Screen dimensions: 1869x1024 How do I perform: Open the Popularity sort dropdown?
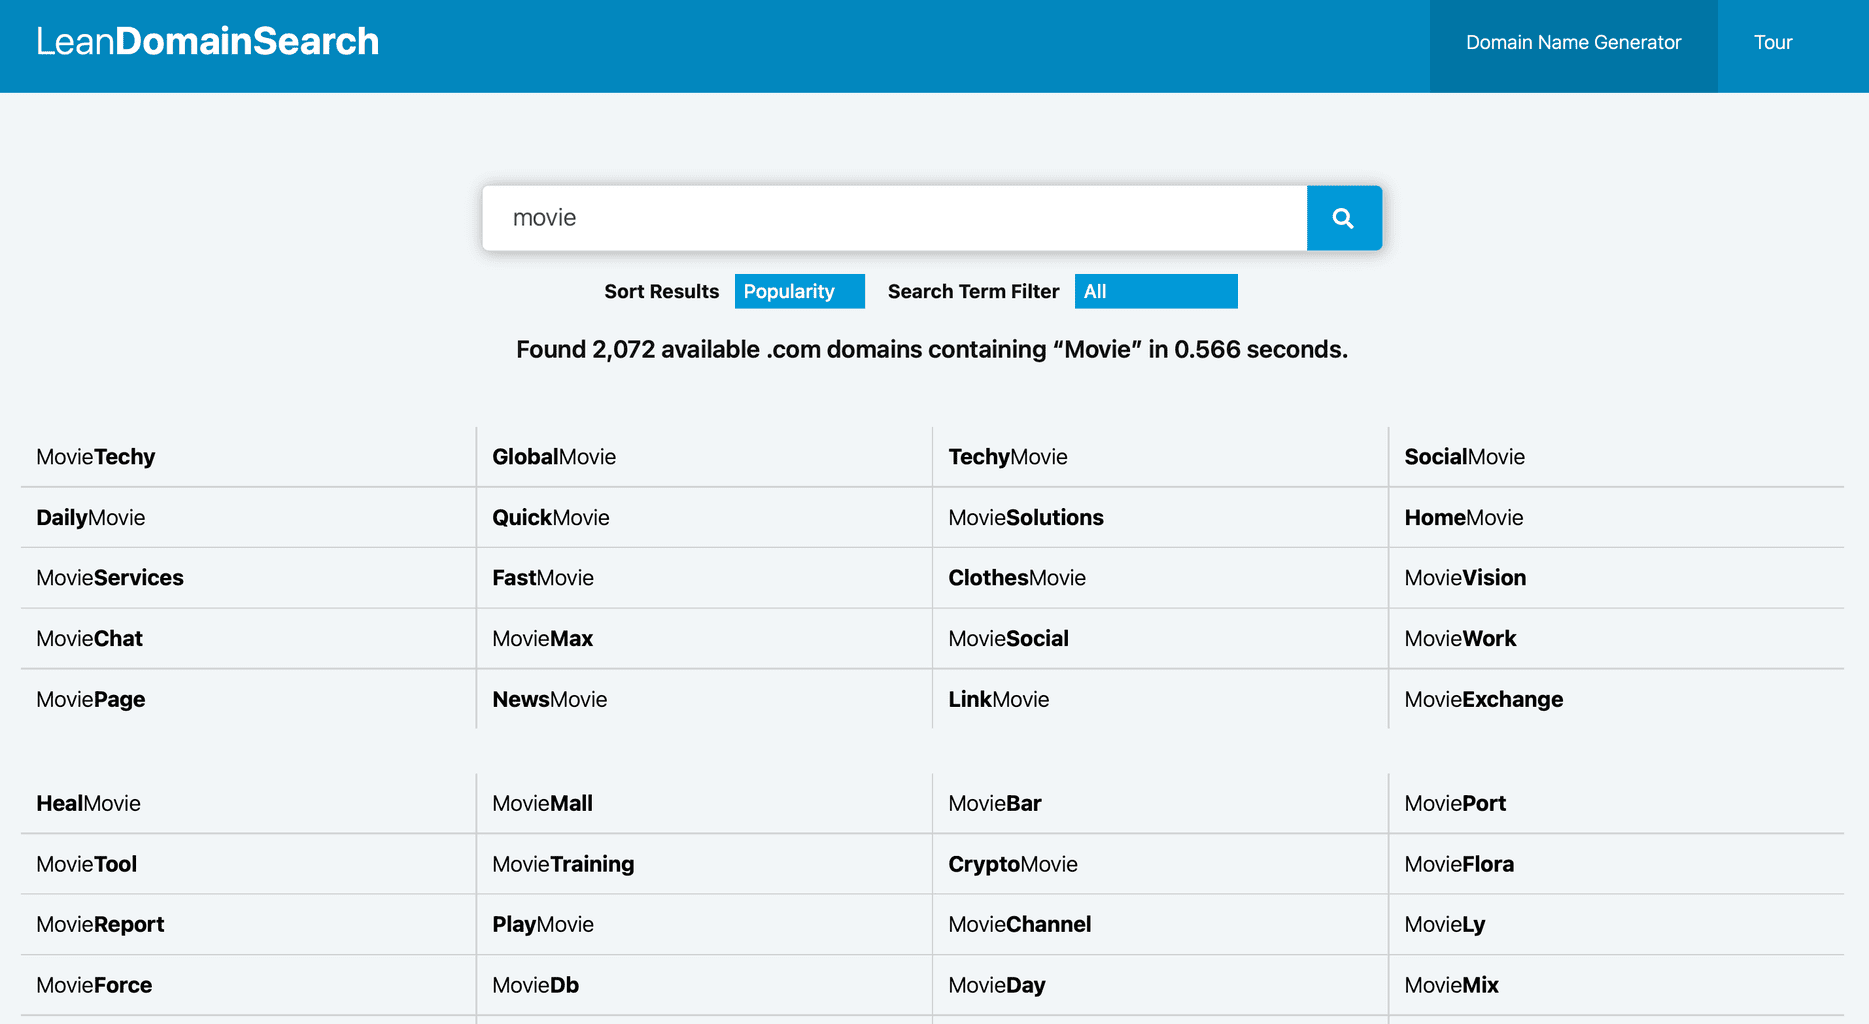(x=799, y=291)
